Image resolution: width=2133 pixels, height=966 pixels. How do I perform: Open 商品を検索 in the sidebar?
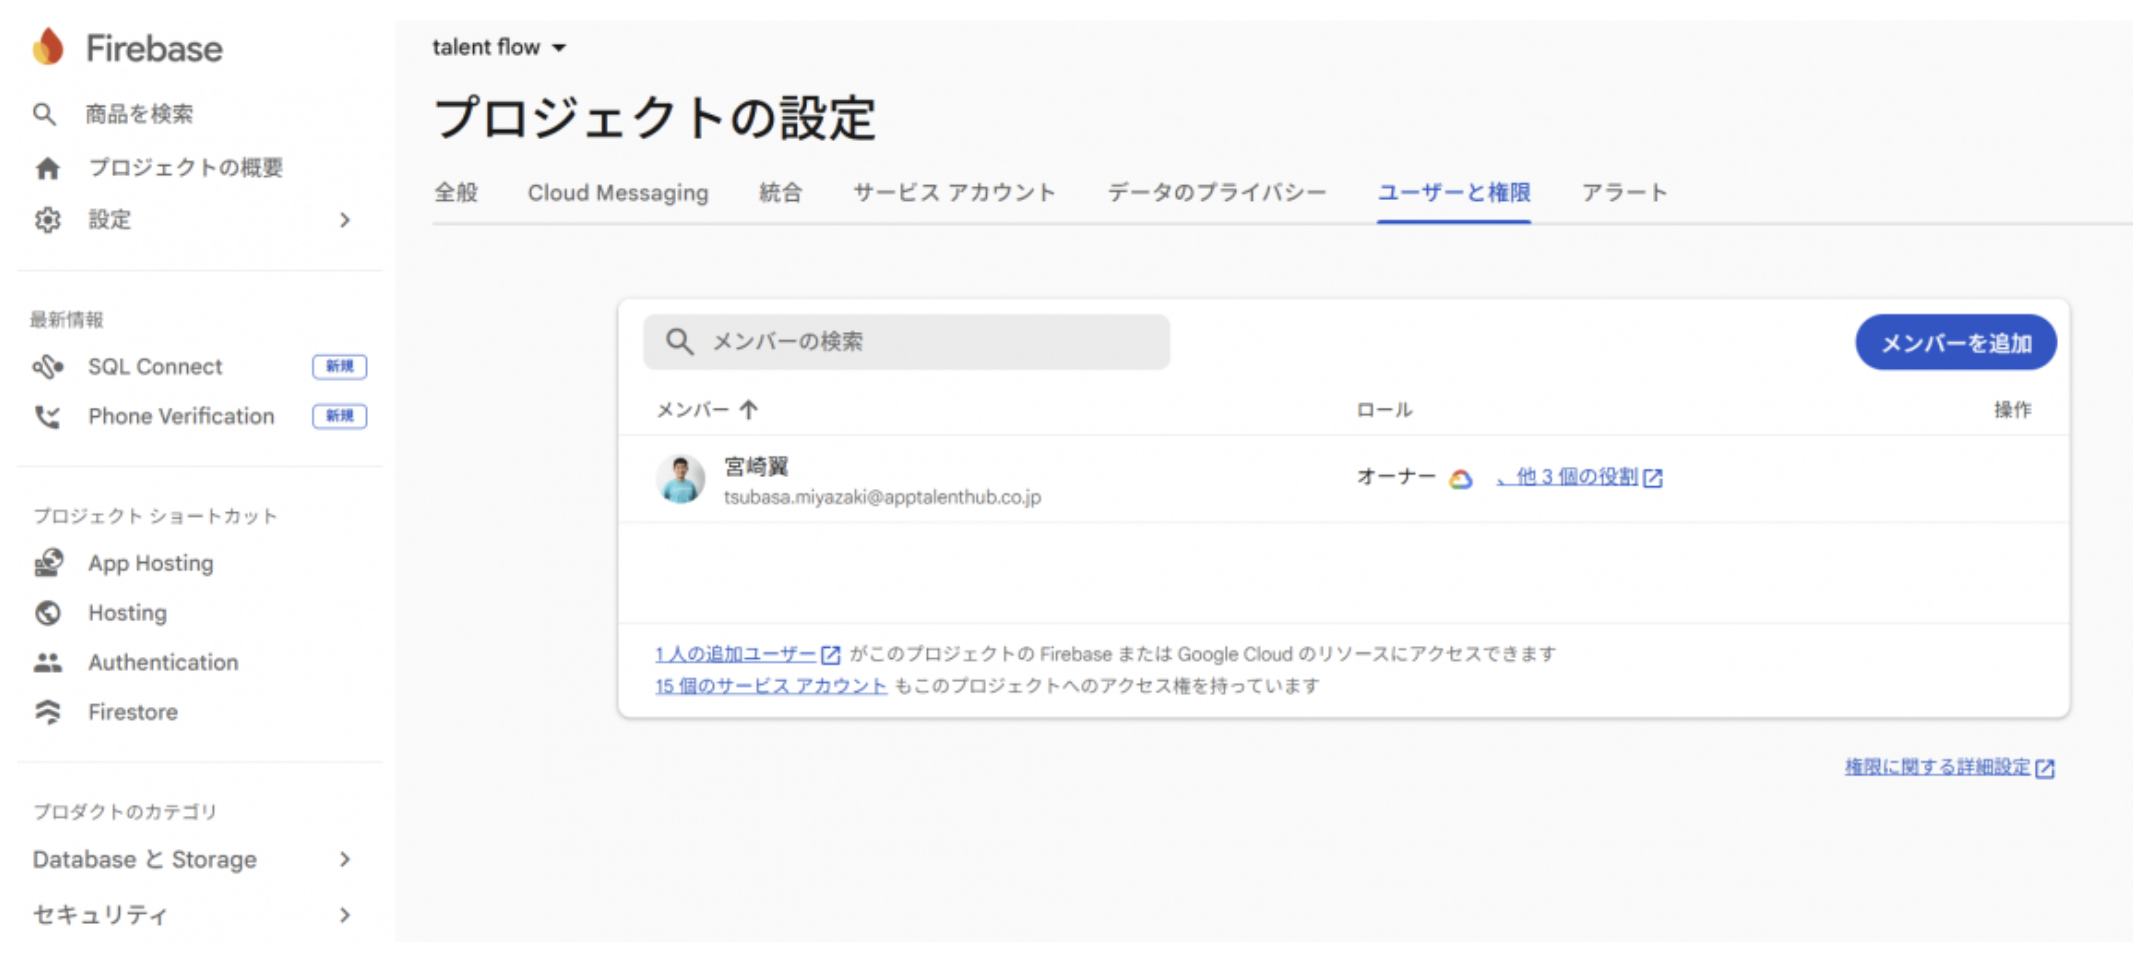[x=139, y=114]
